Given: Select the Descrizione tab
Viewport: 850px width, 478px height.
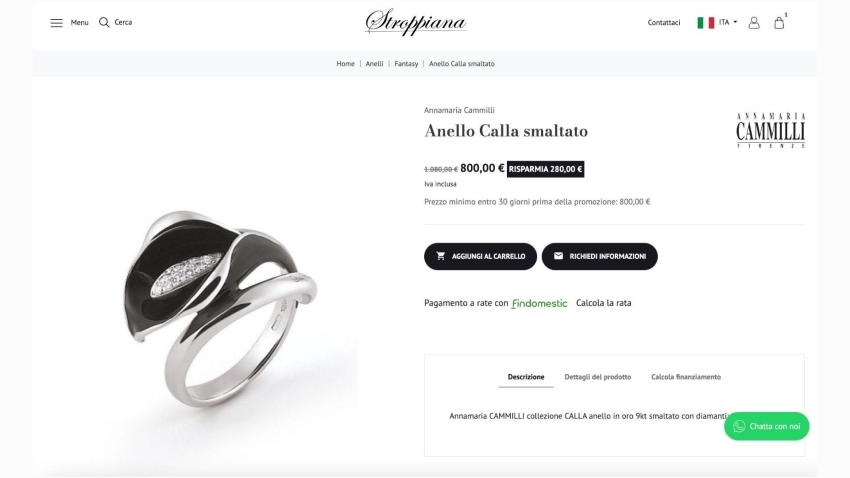Looking at the screenshot, I should tap(525, 377).
